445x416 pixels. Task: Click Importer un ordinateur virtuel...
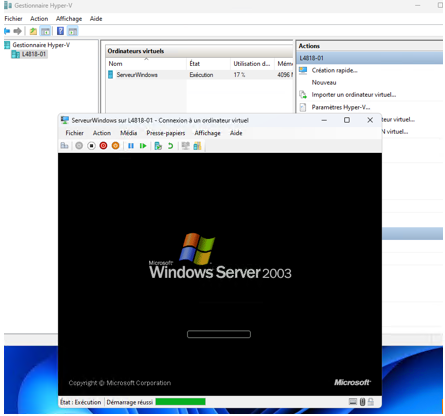coord(354,95)
